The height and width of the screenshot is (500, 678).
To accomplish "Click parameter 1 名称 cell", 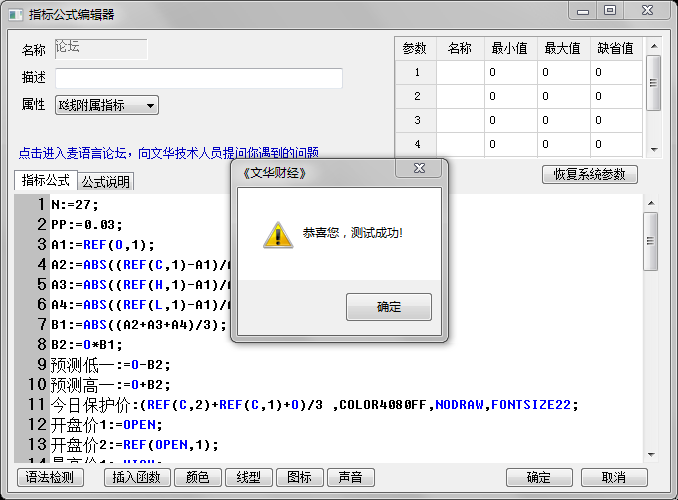I will [x=460, y=72].
